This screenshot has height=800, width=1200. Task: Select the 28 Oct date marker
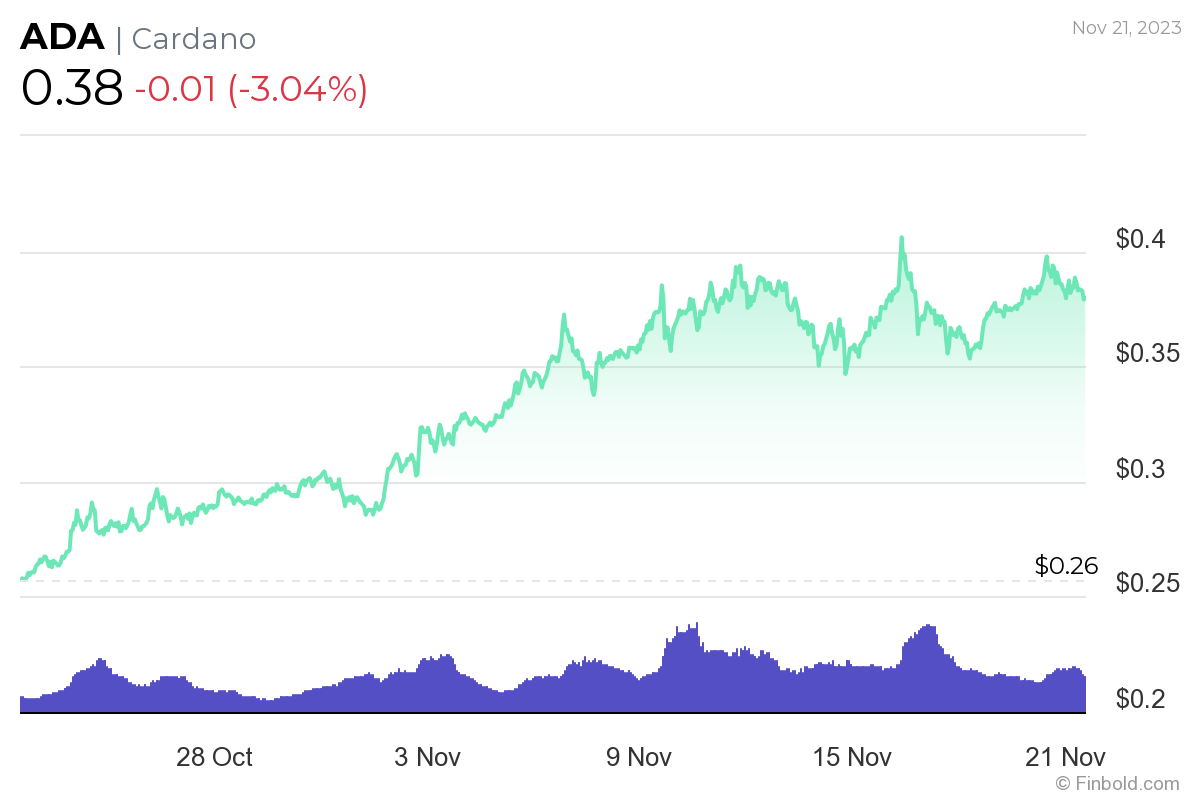pyautogui.click(x=214, y=757)
